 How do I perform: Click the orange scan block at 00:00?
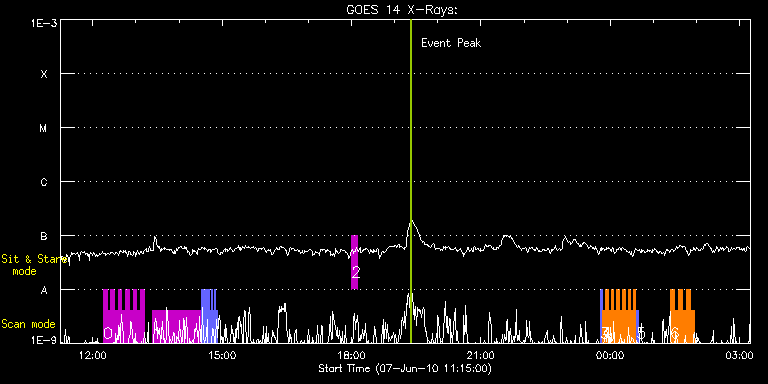(620, 316)
